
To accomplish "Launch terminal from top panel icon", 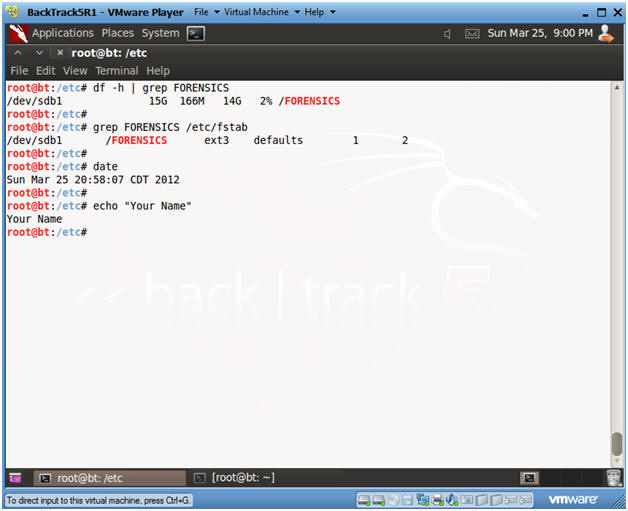I will coord(196,33).
